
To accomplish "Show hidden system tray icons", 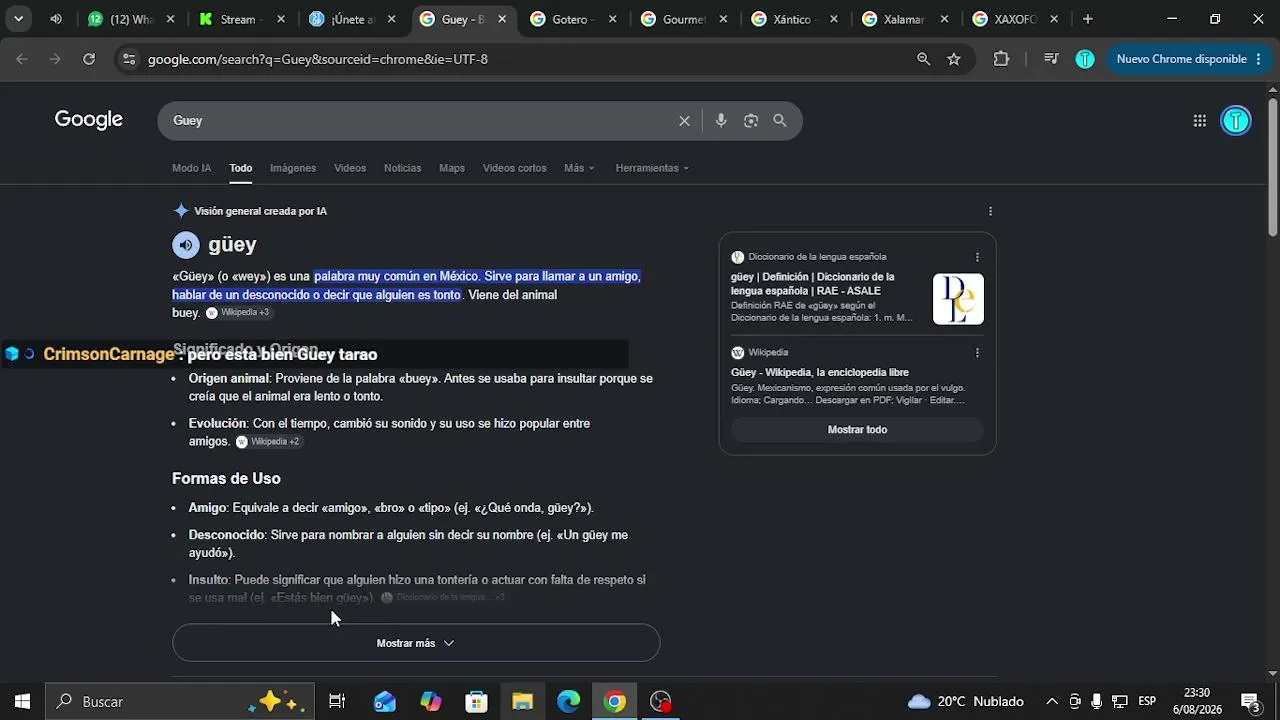I will (x=1052, y=702).
